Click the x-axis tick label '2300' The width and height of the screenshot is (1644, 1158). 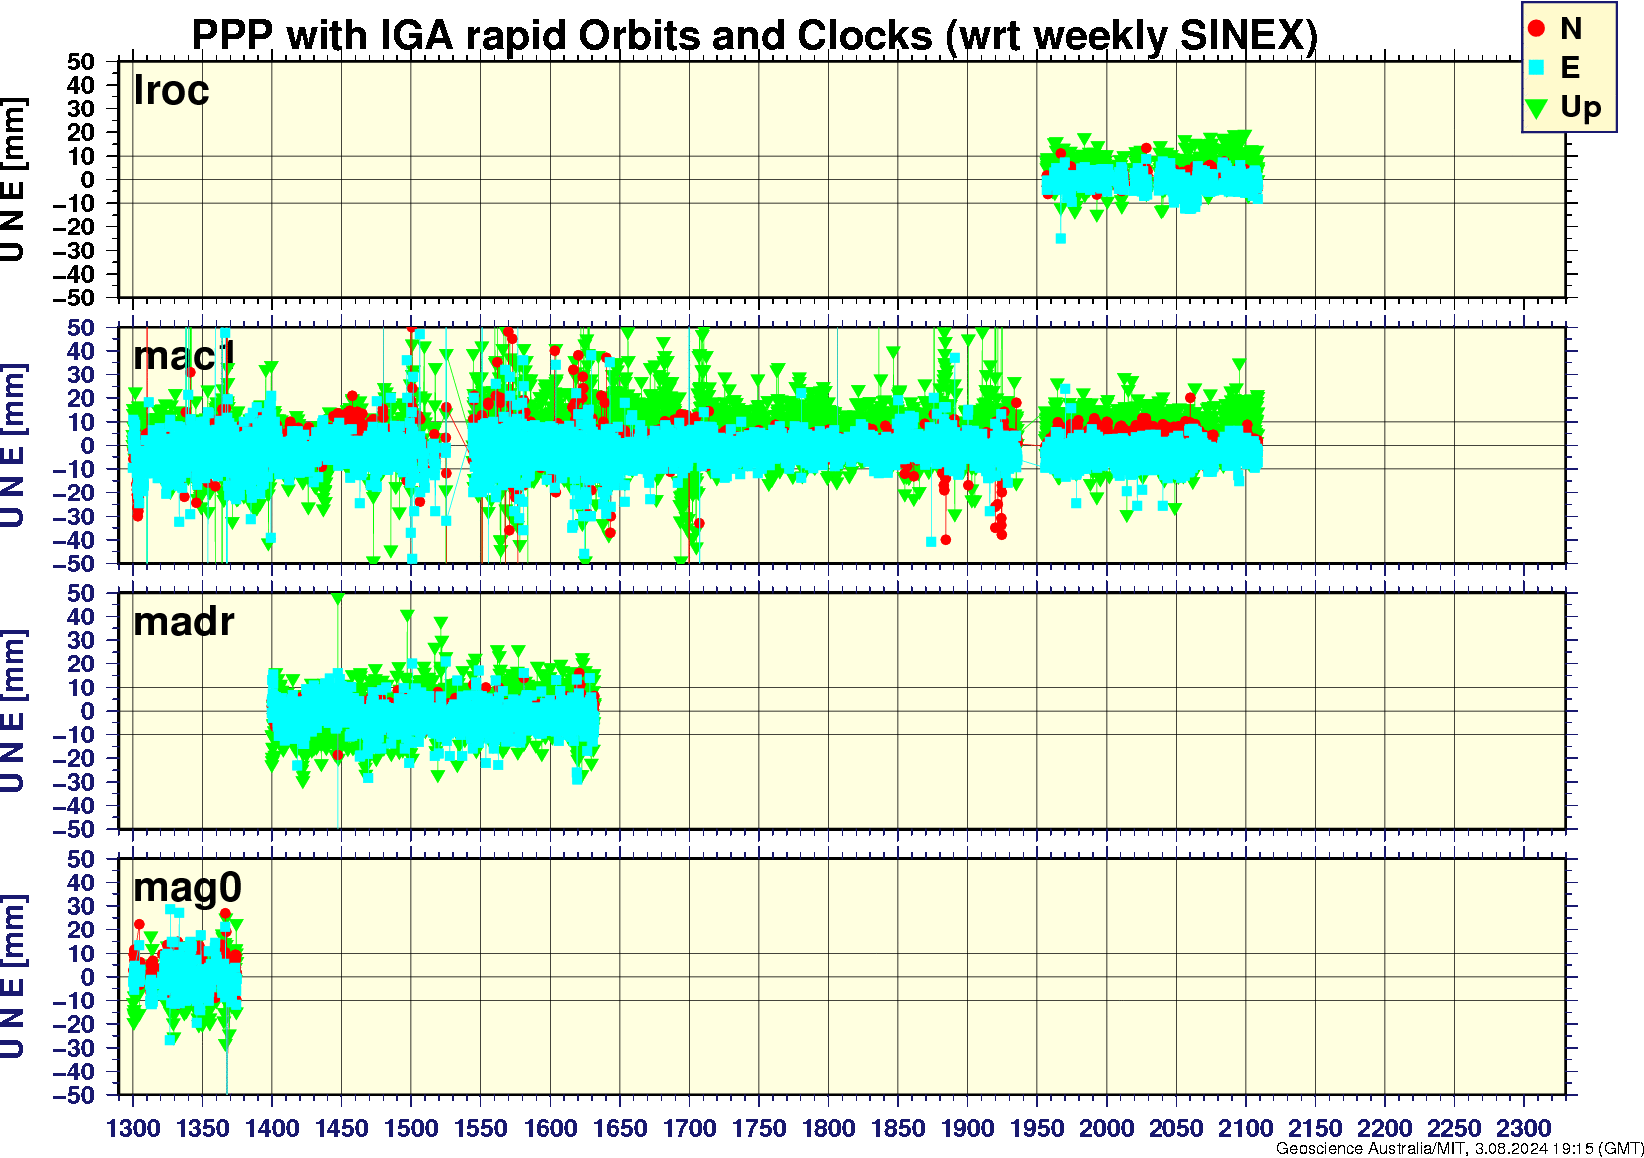click(1523, 1128)
